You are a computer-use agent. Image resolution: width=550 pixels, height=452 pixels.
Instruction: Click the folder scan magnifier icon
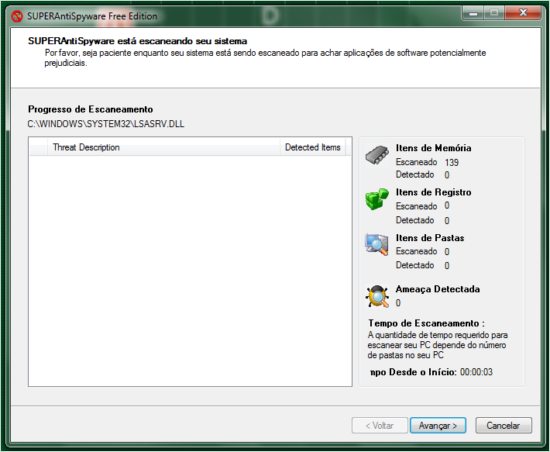(377, 244)
